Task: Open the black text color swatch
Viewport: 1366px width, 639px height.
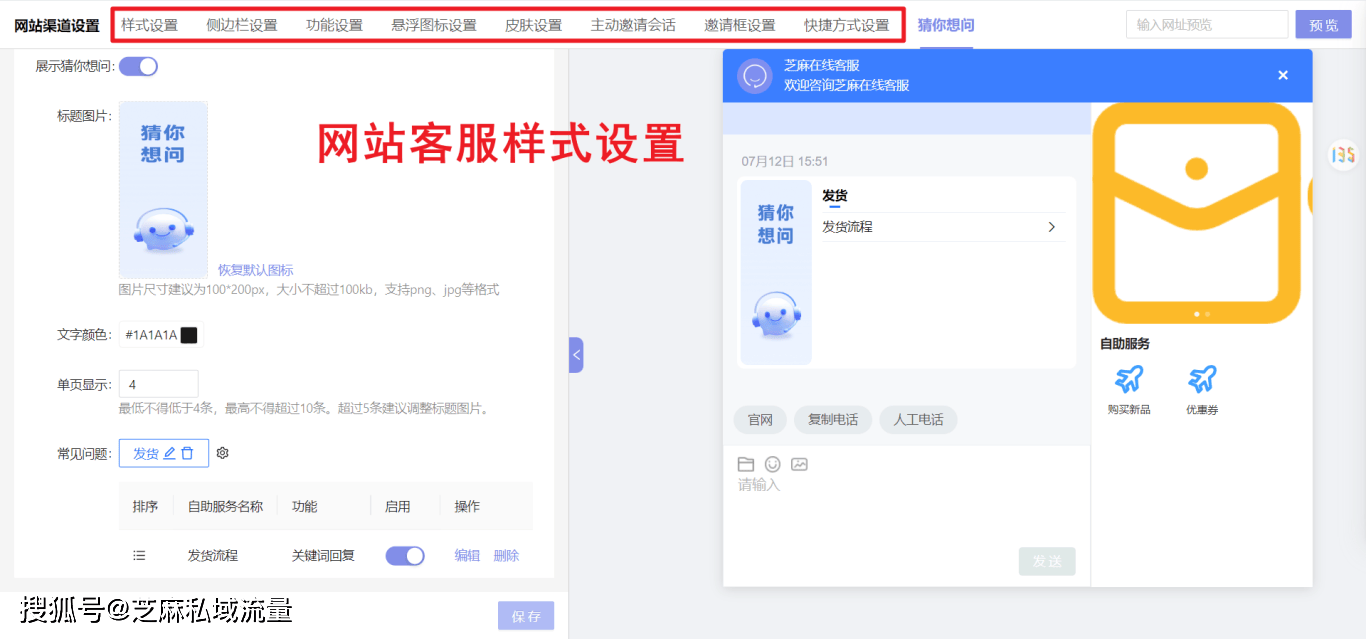Action: [188, 335]
